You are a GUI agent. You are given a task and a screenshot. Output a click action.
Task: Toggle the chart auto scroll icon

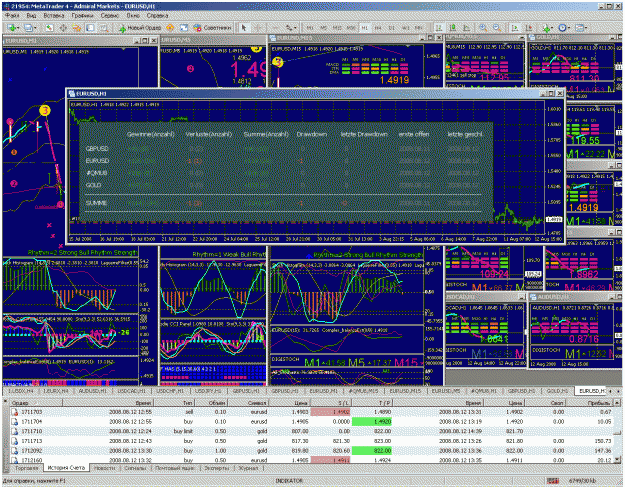515,27
